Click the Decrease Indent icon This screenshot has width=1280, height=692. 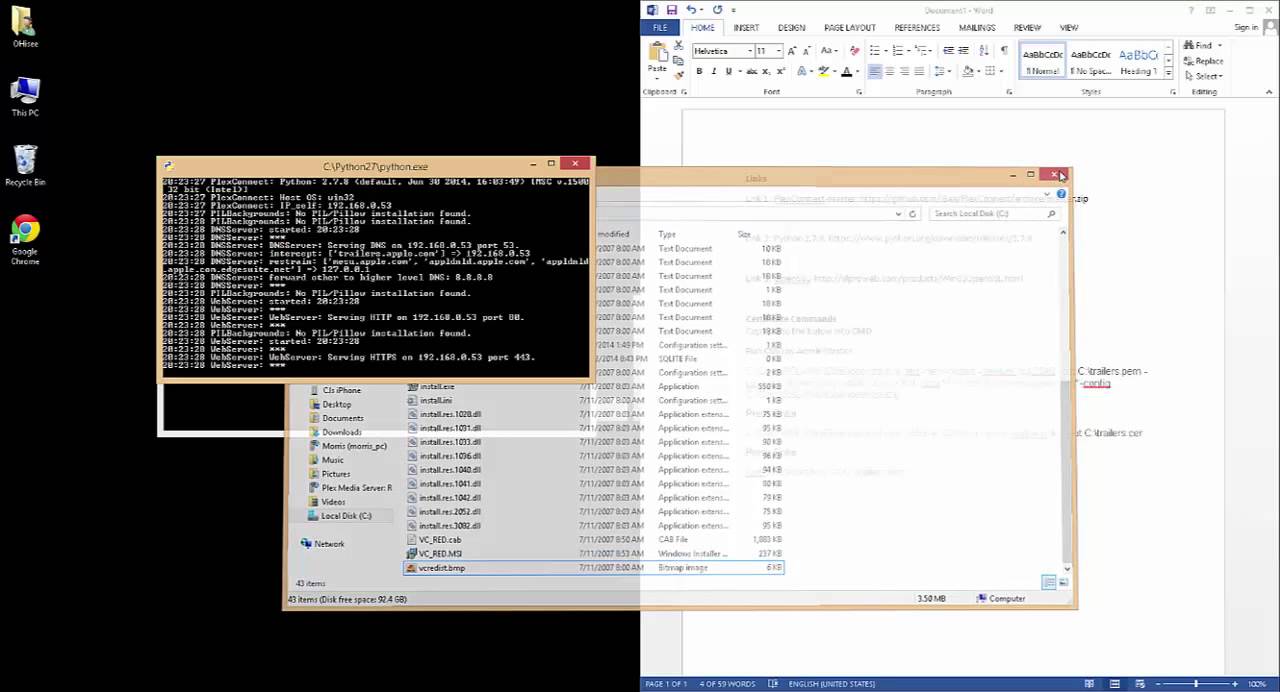(x=949, y=51)
